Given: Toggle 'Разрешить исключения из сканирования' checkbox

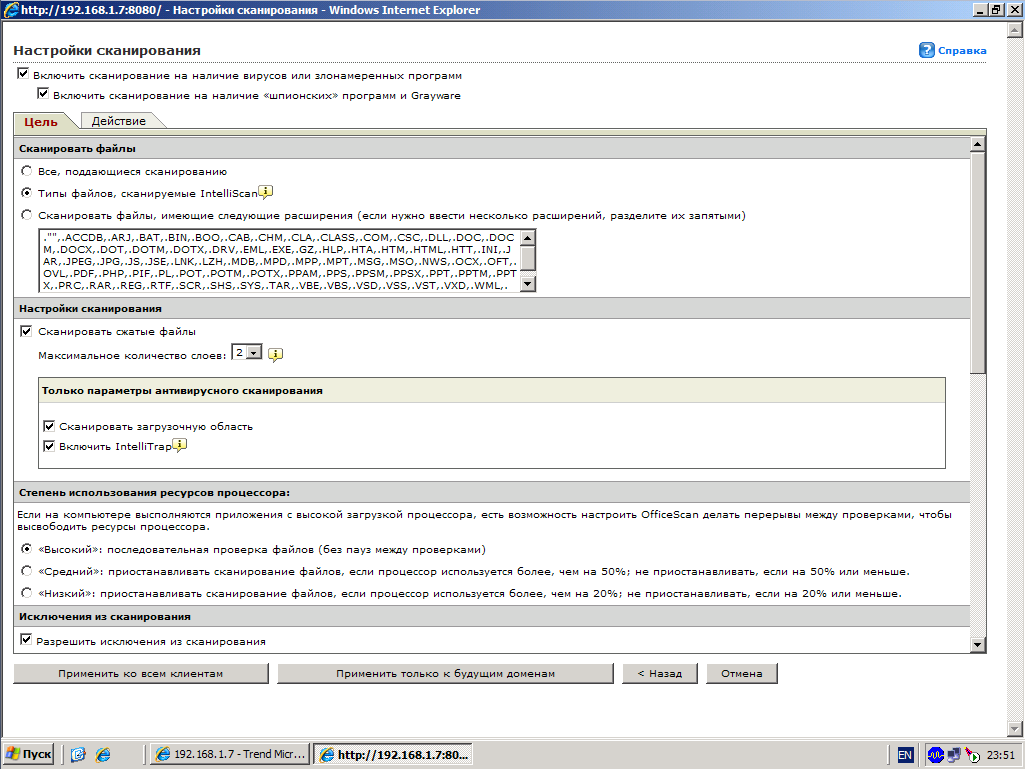Looking at the screenshot, I should click(26, 640).
